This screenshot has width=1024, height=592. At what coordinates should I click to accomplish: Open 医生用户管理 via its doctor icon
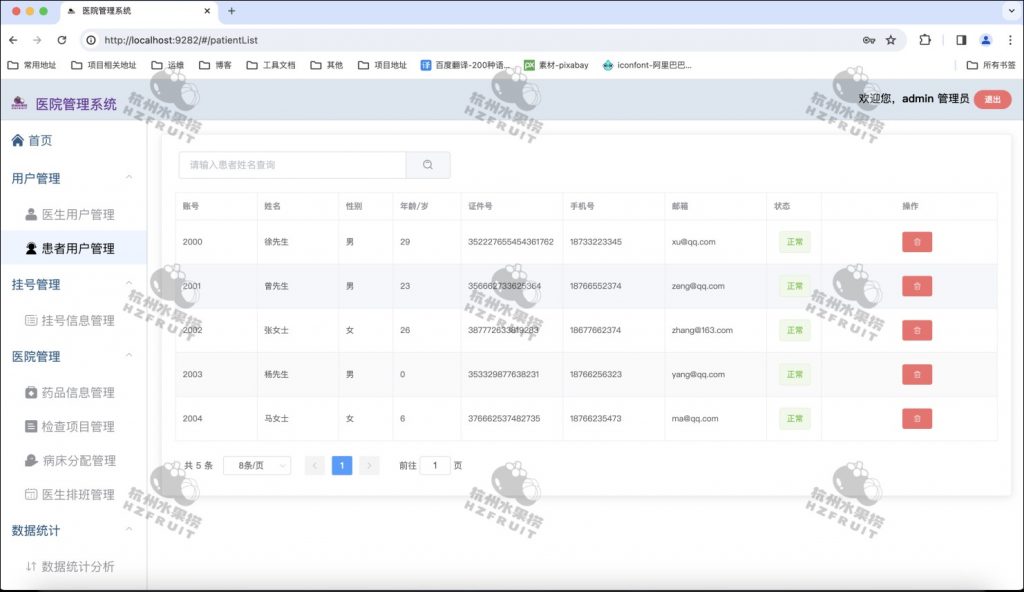30,213
